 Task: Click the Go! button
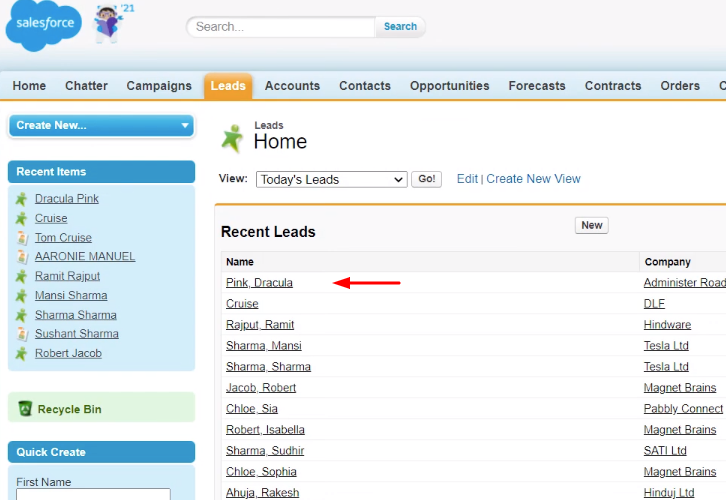(426, 179)
